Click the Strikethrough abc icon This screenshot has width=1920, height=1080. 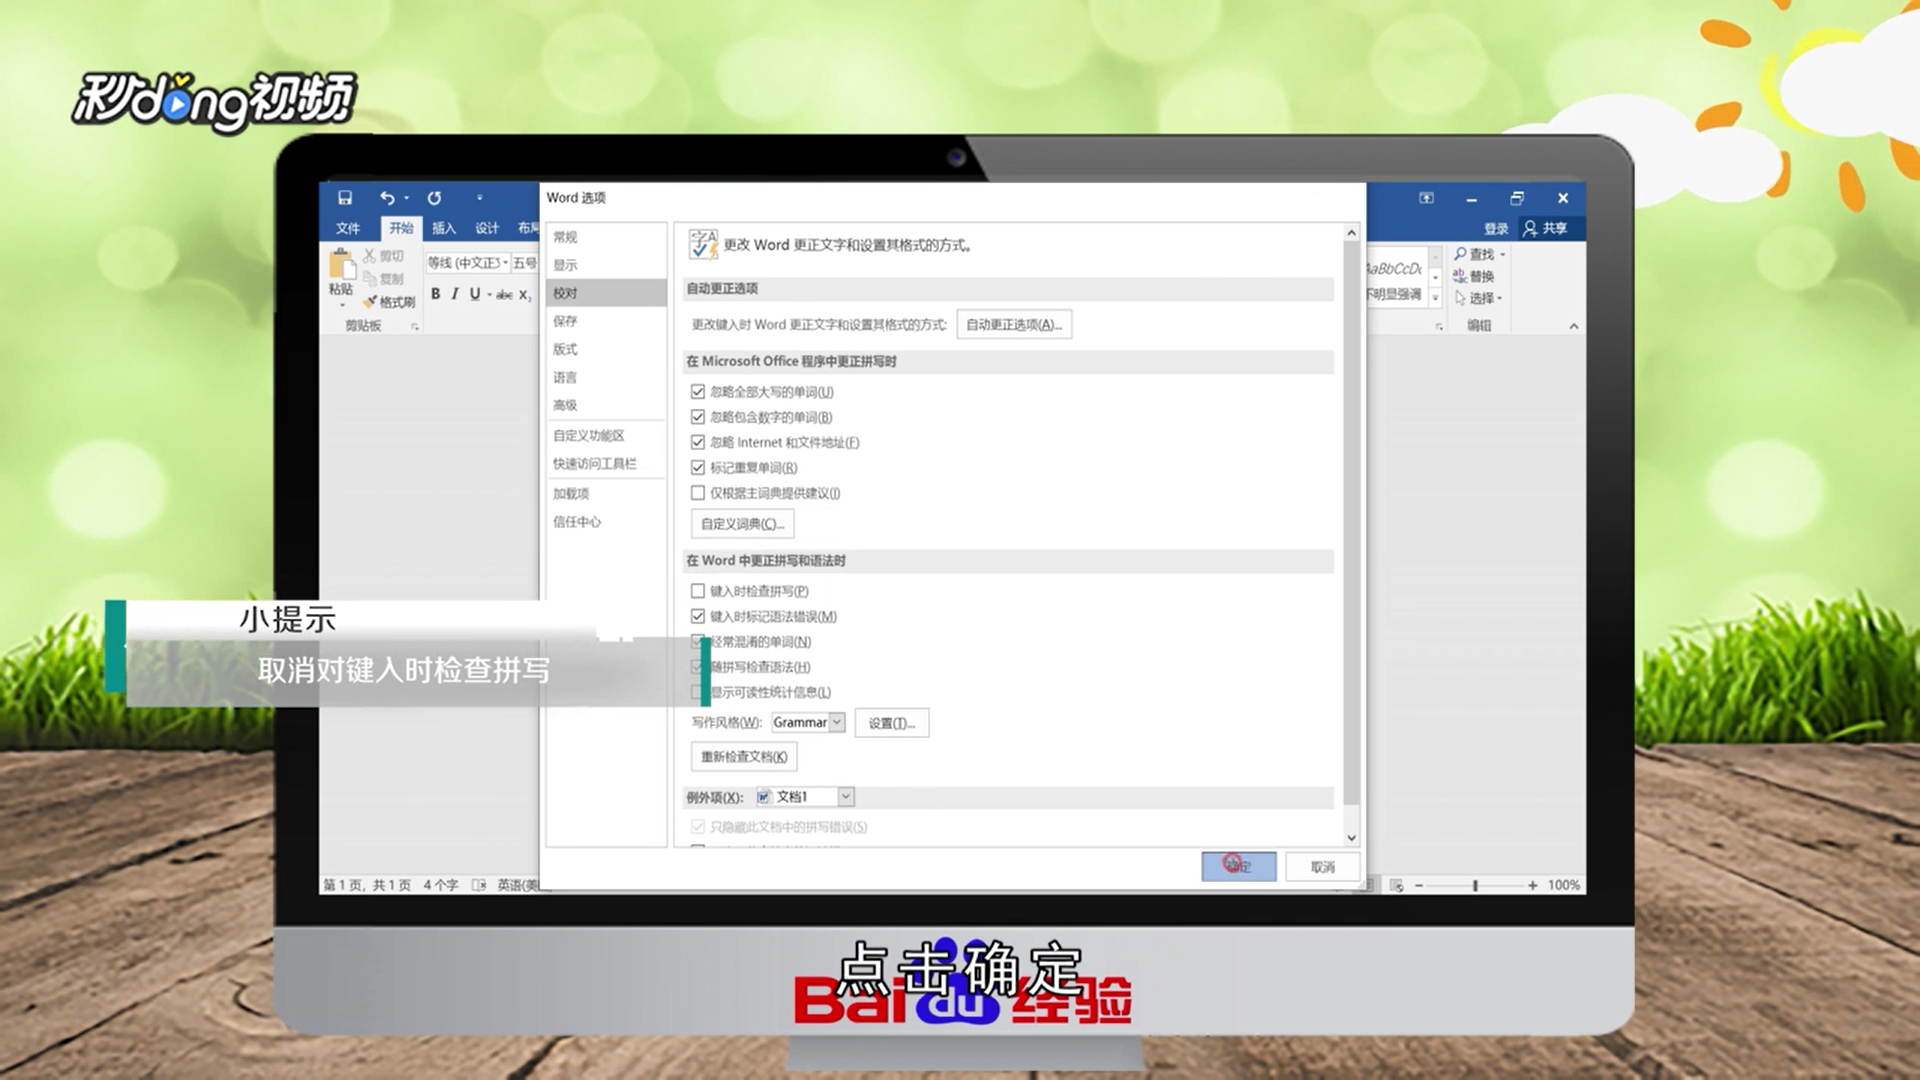(x=504, y=294)
